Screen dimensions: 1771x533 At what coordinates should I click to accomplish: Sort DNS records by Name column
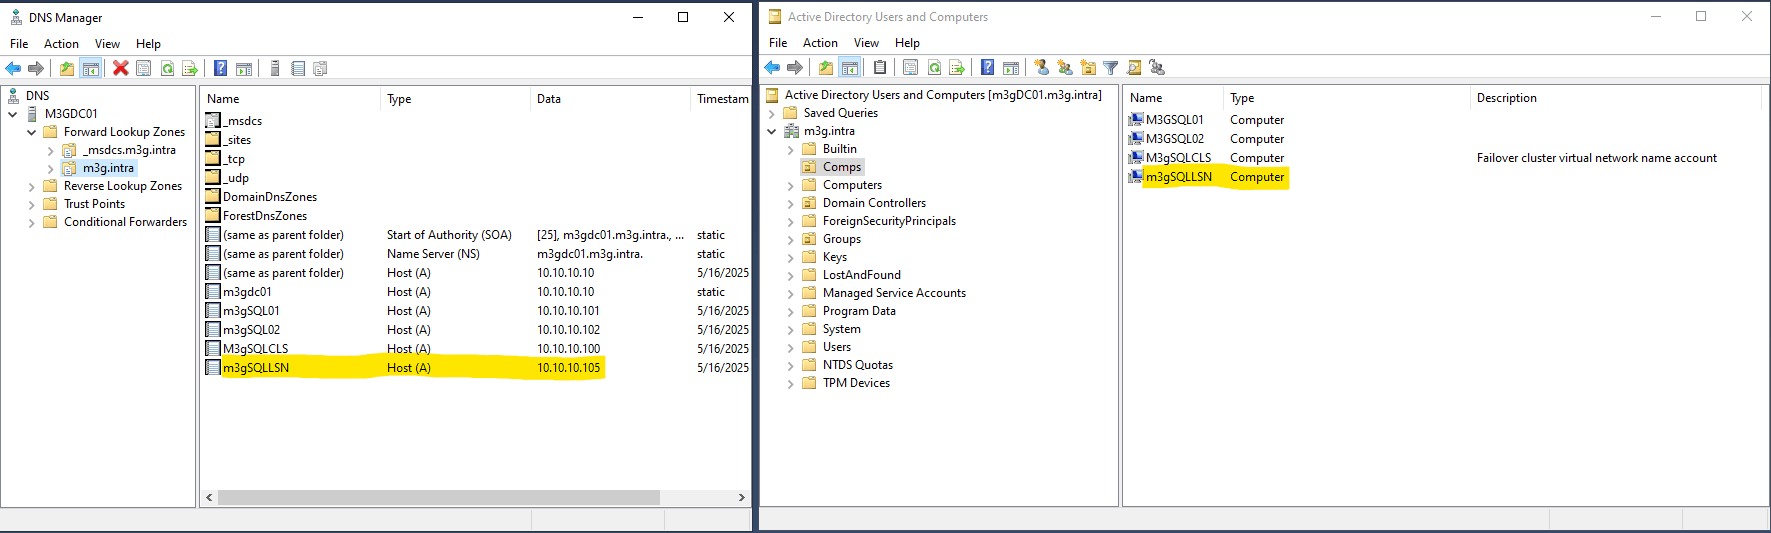(290, 99)
